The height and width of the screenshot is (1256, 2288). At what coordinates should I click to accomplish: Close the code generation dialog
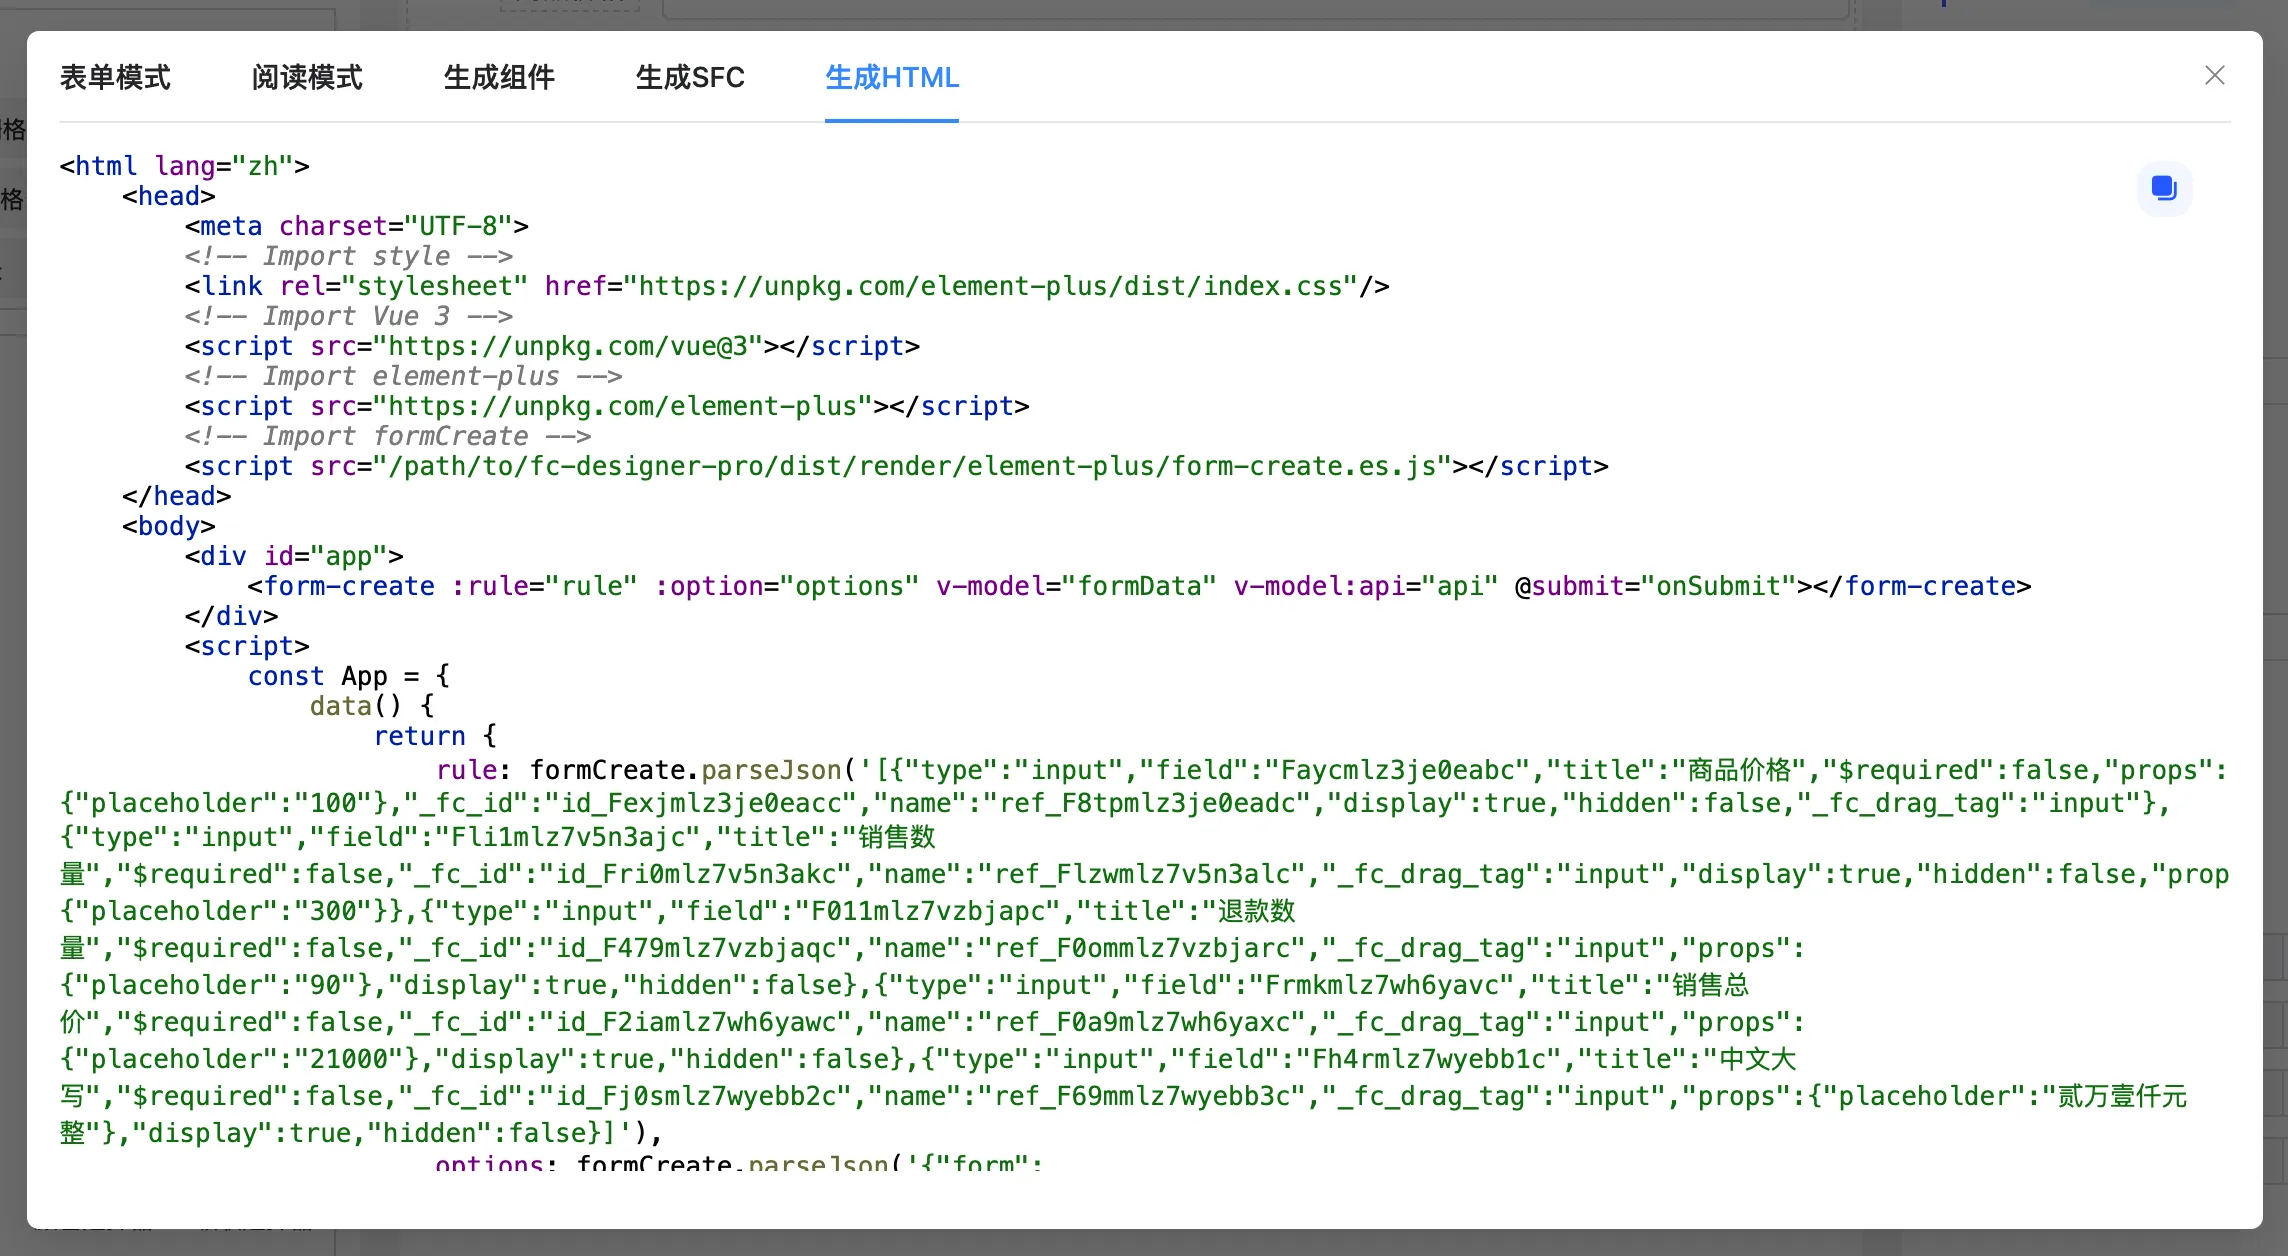coord(2215,75)
